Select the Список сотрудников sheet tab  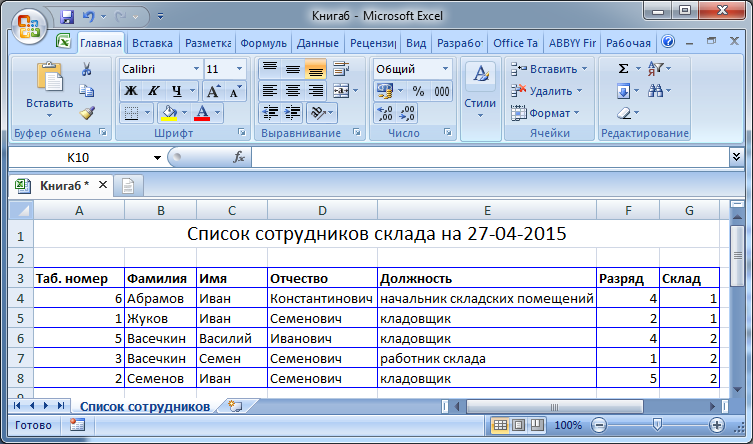tap(145, 407)
